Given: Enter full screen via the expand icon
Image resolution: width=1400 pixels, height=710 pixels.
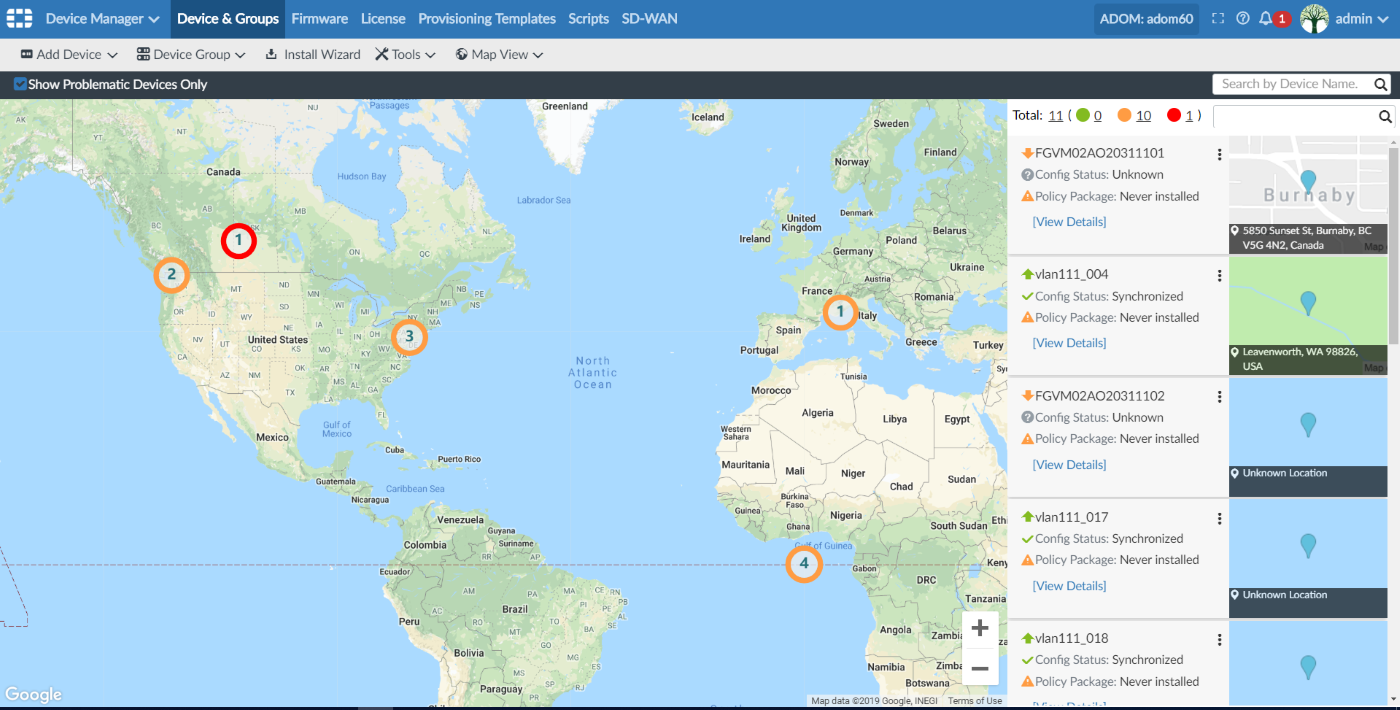Looking at the screenshot, I should coord(1217,18).
